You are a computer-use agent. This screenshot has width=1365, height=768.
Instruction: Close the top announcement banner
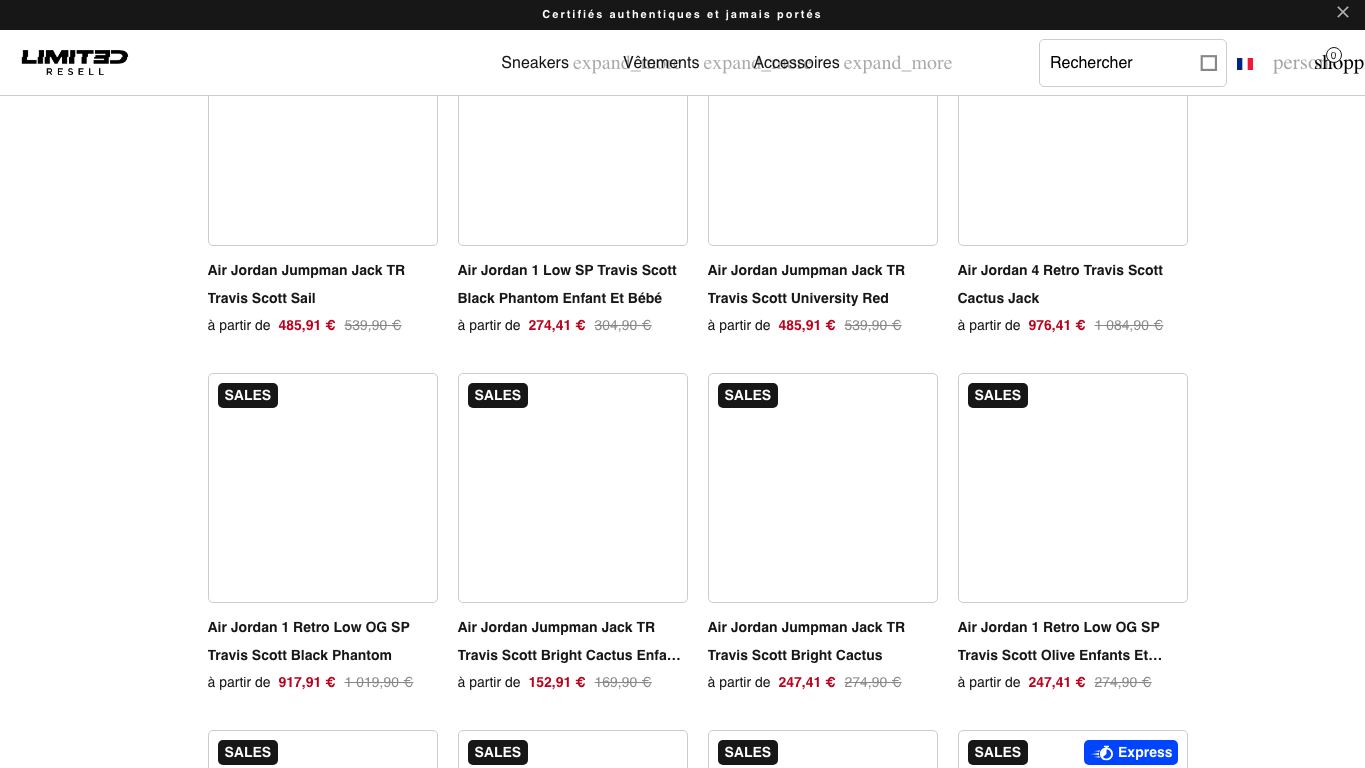click(1343, 12)
